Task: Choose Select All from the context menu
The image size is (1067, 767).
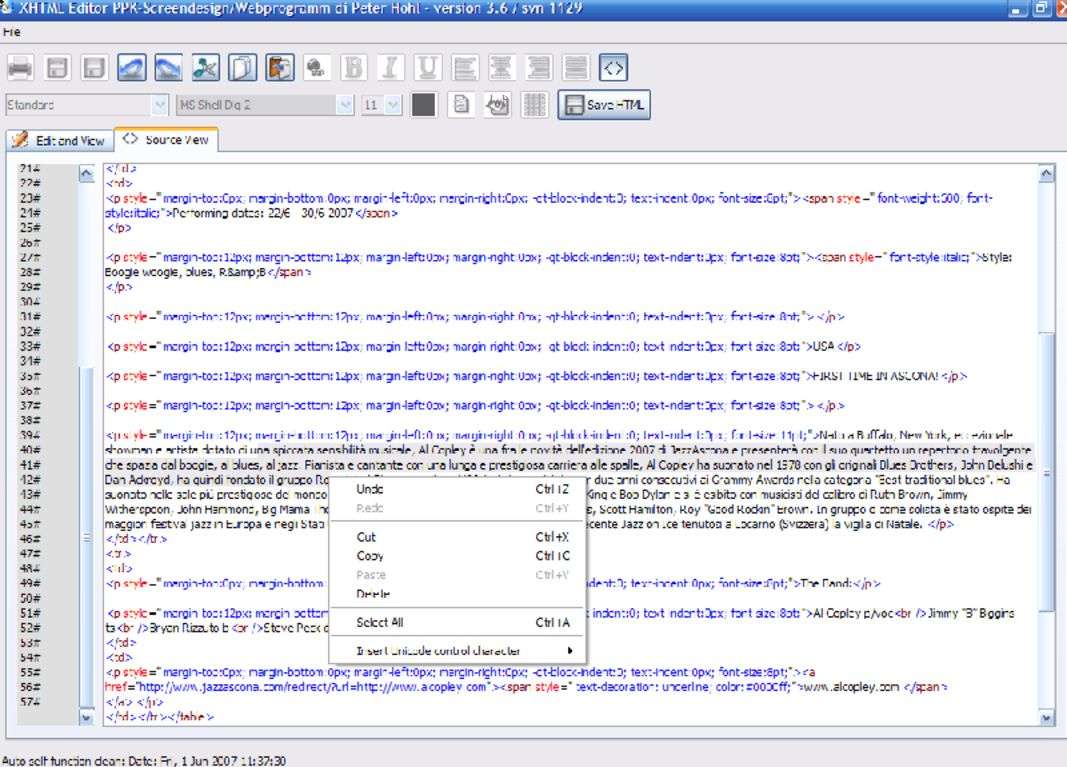Action: (379, 623)
